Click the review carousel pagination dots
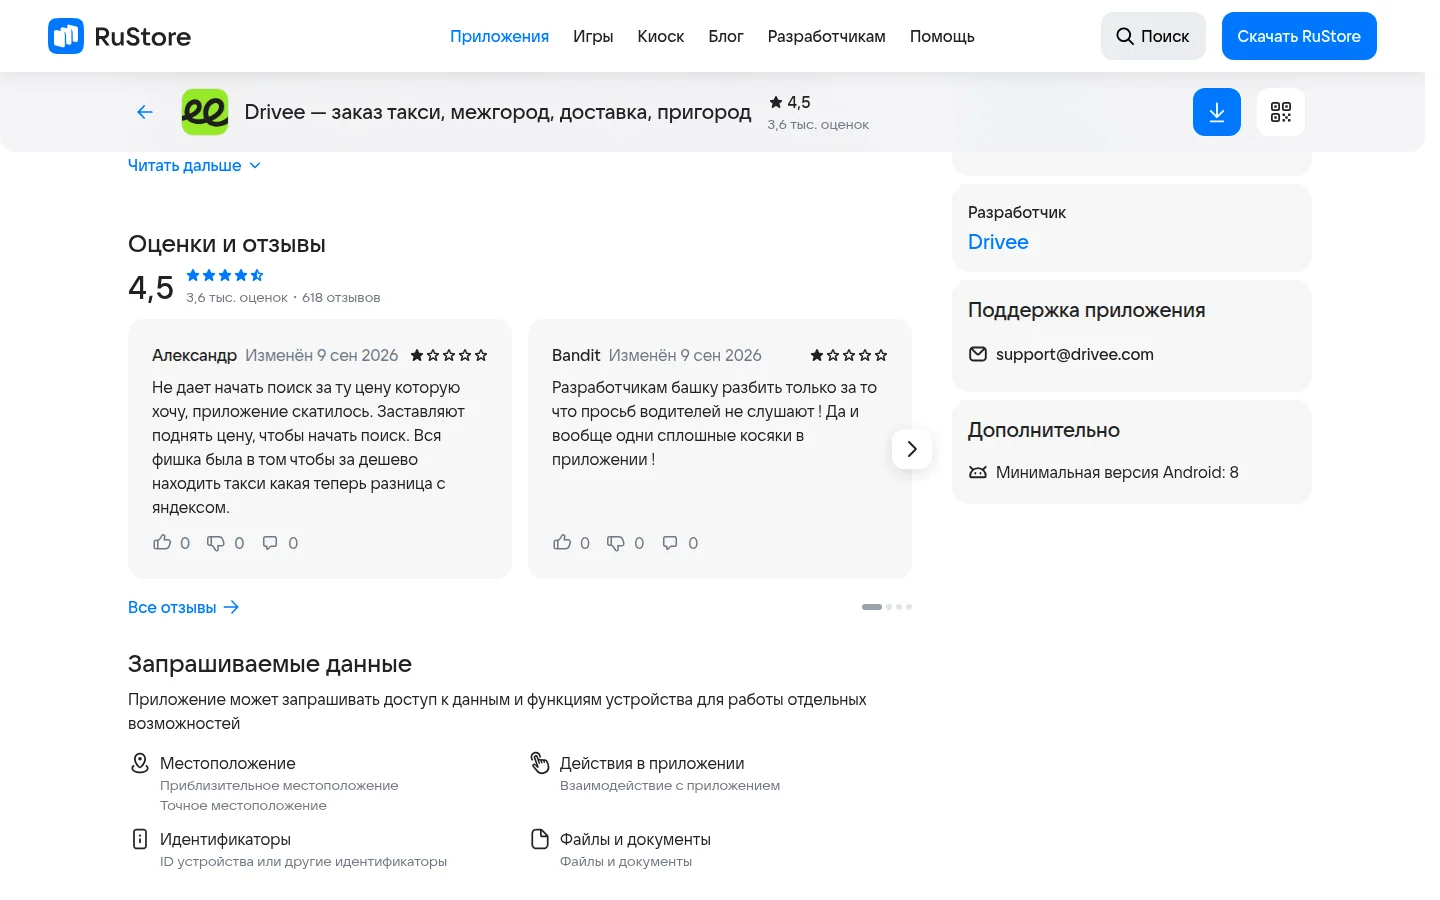Viewport: 1440px width, 900px height. click(887, 607)
